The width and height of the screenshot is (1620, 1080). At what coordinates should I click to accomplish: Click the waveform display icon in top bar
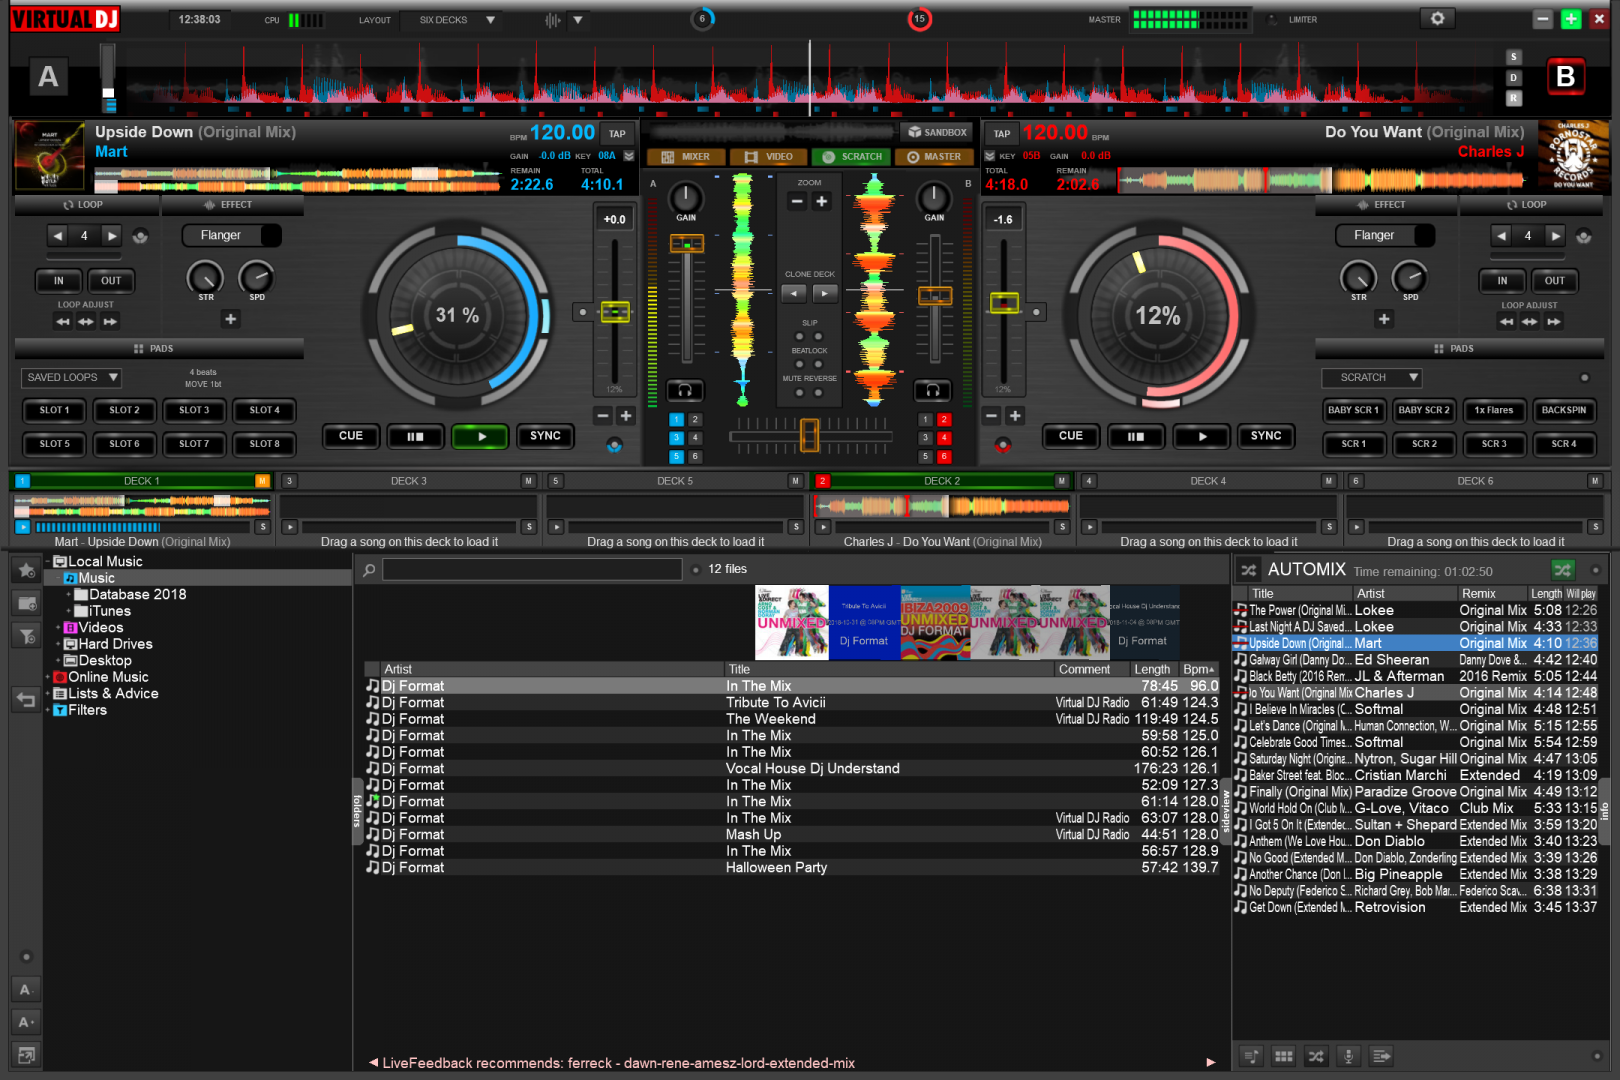tap(552, 20)
